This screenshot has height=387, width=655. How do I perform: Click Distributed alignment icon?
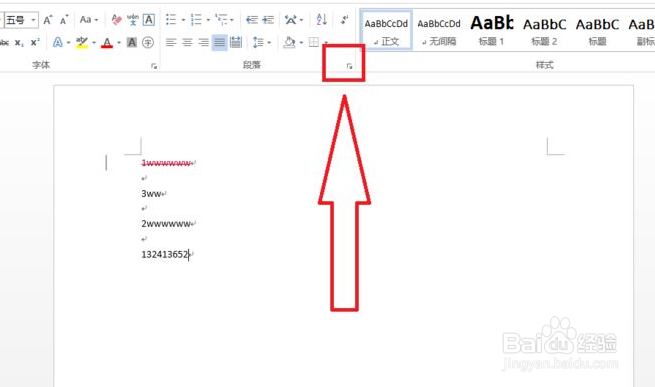pyautogui.click(x=236, y=42)
